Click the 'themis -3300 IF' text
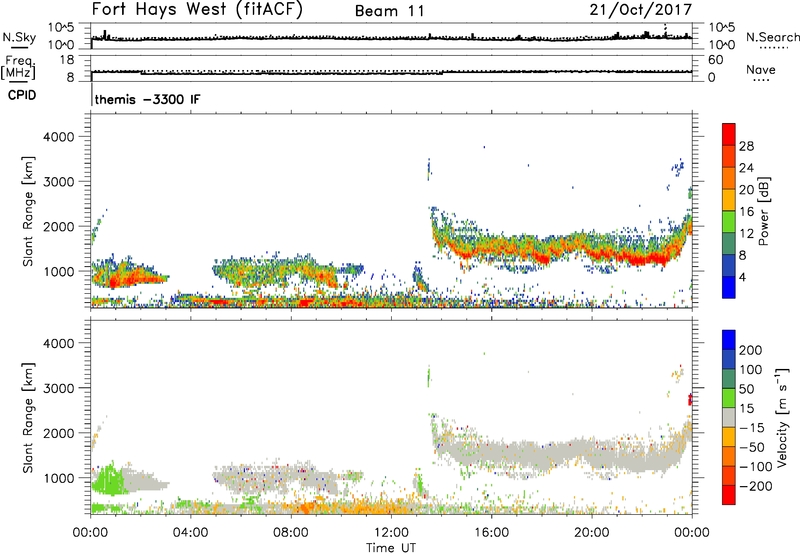This screenshot has height=554, width=800. 147,99
